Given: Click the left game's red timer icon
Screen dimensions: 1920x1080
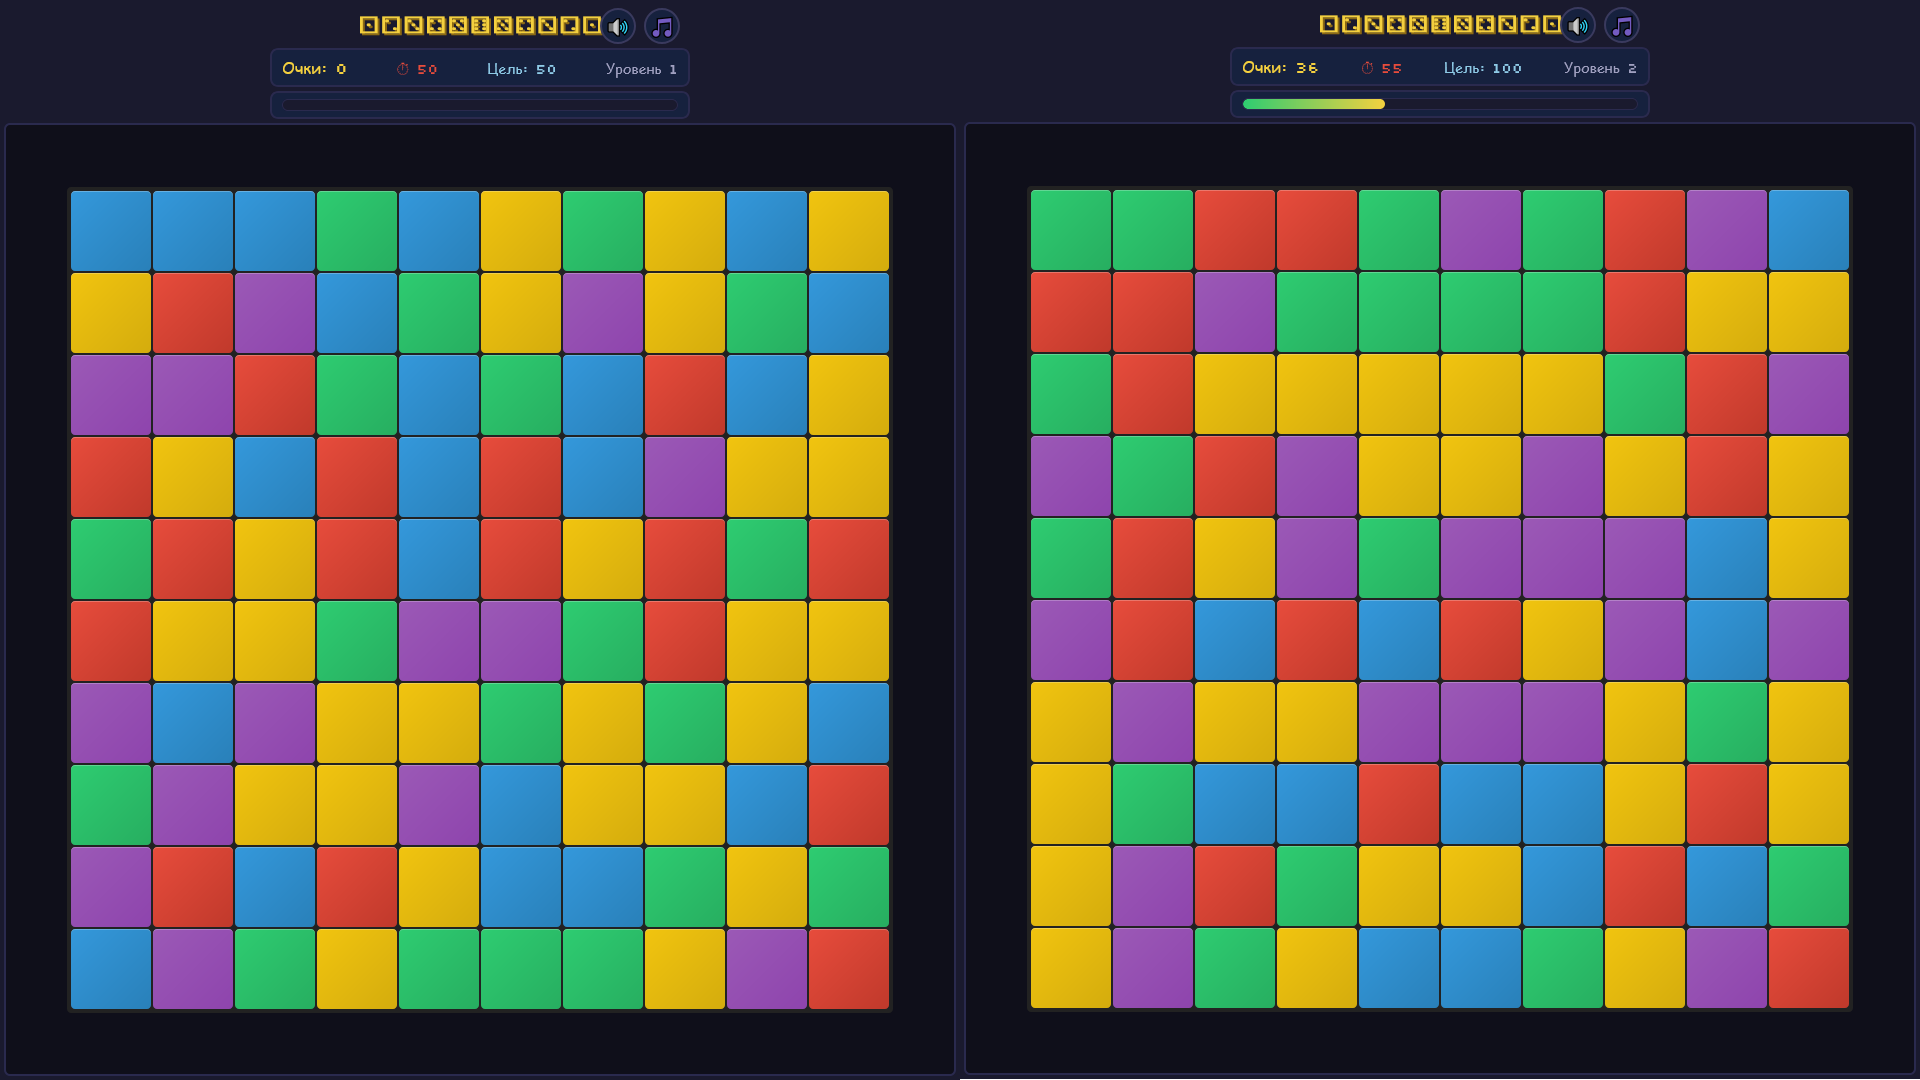Looking at the screenshot, I should tap(403, 69).
